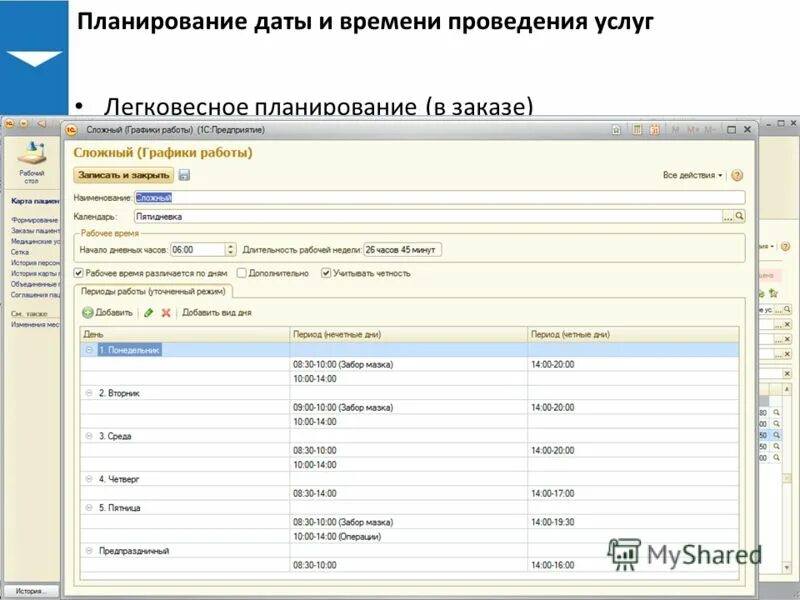Click the red X delete icon
Screen dimensions: 800x600
pyautogui.click(x=164, y=313)
